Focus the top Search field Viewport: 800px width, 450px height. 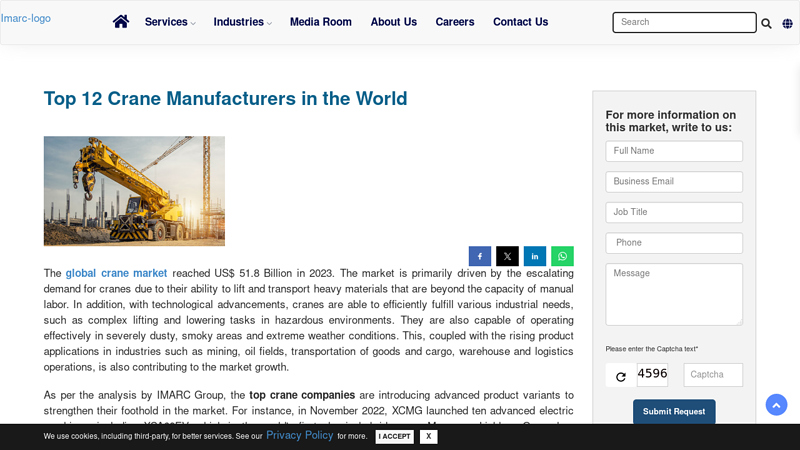click(684, 22)
